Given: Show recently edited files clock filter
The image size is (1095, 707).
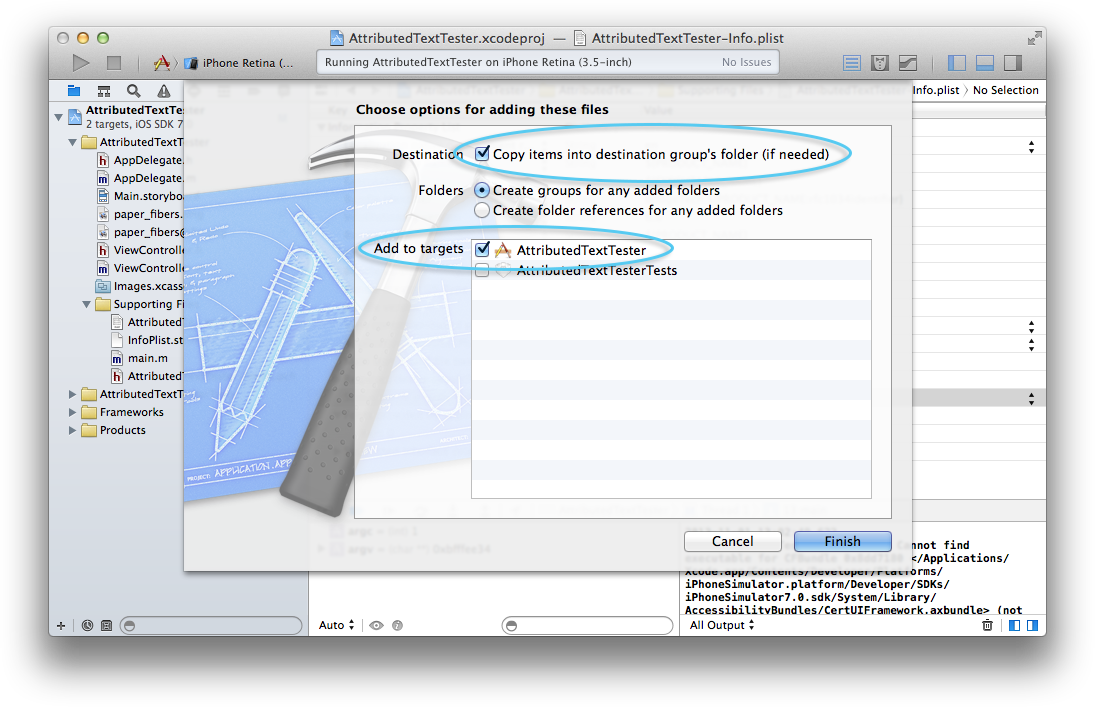Looking at the screenshot, I should coord(87,625).
